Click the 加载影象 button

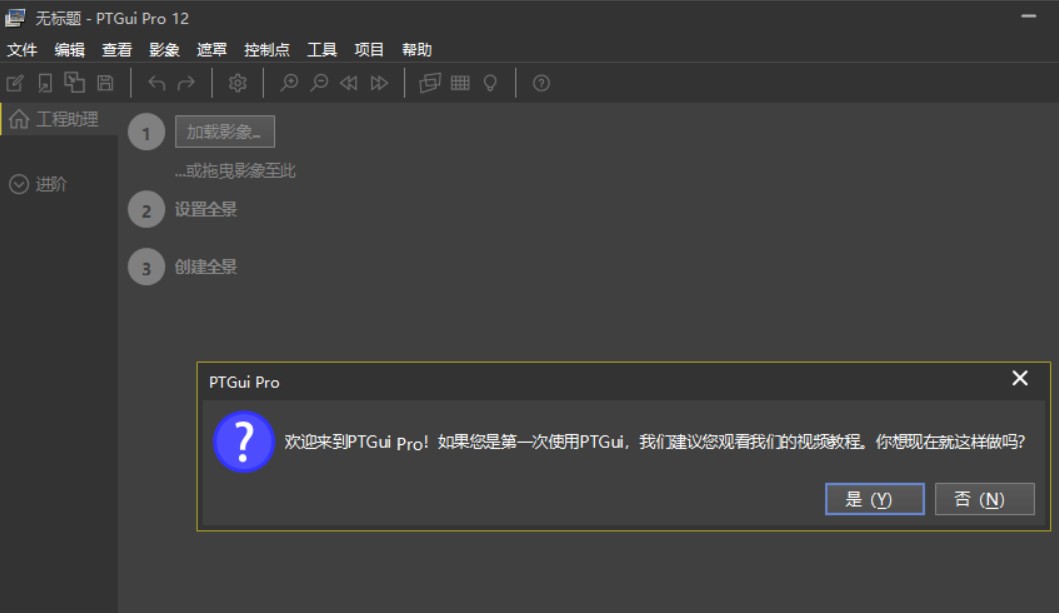225,132
